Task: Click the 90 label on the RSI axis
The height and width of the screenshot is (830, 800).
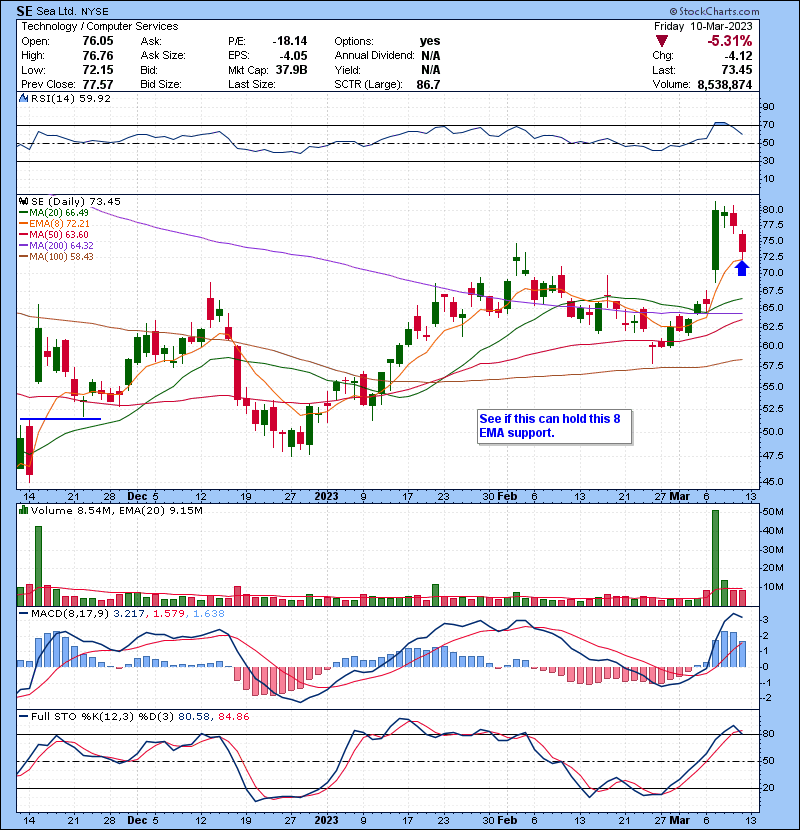Action: tap(768, 107)
